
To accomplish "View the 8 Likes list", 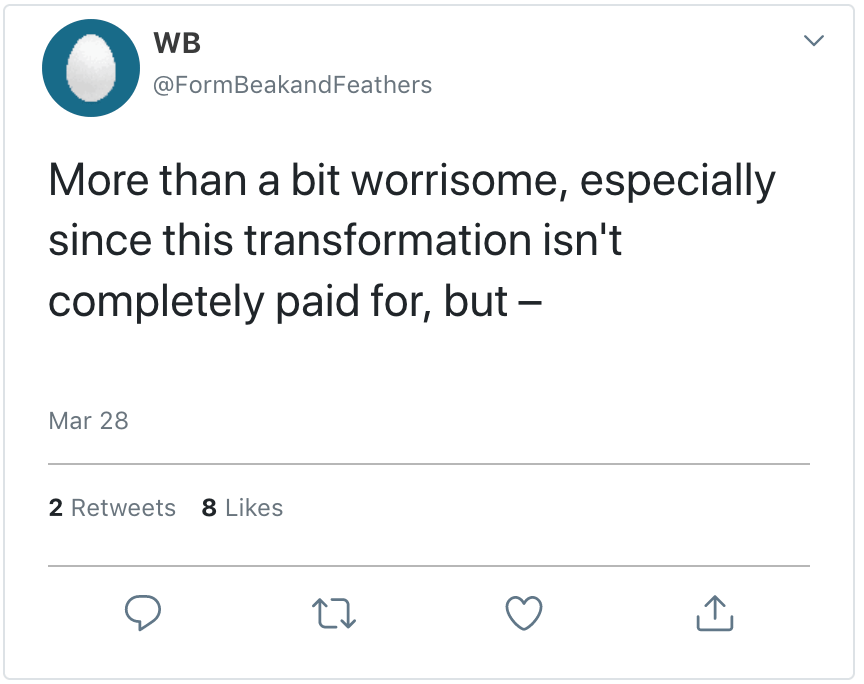I will [x=242, y=508].
